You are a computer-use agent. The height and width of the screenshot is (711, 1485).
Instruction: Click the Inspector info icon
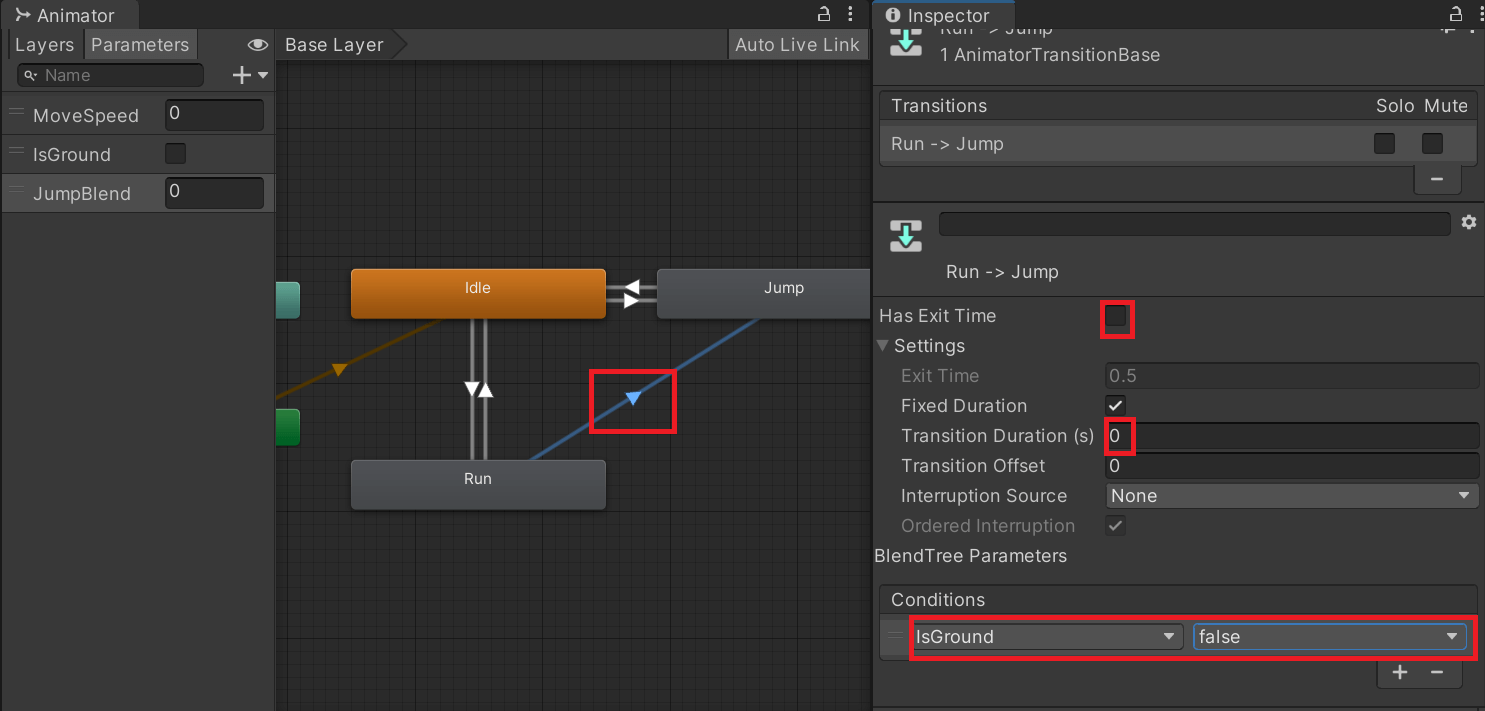pyautogui.click(x=893, y=15)
